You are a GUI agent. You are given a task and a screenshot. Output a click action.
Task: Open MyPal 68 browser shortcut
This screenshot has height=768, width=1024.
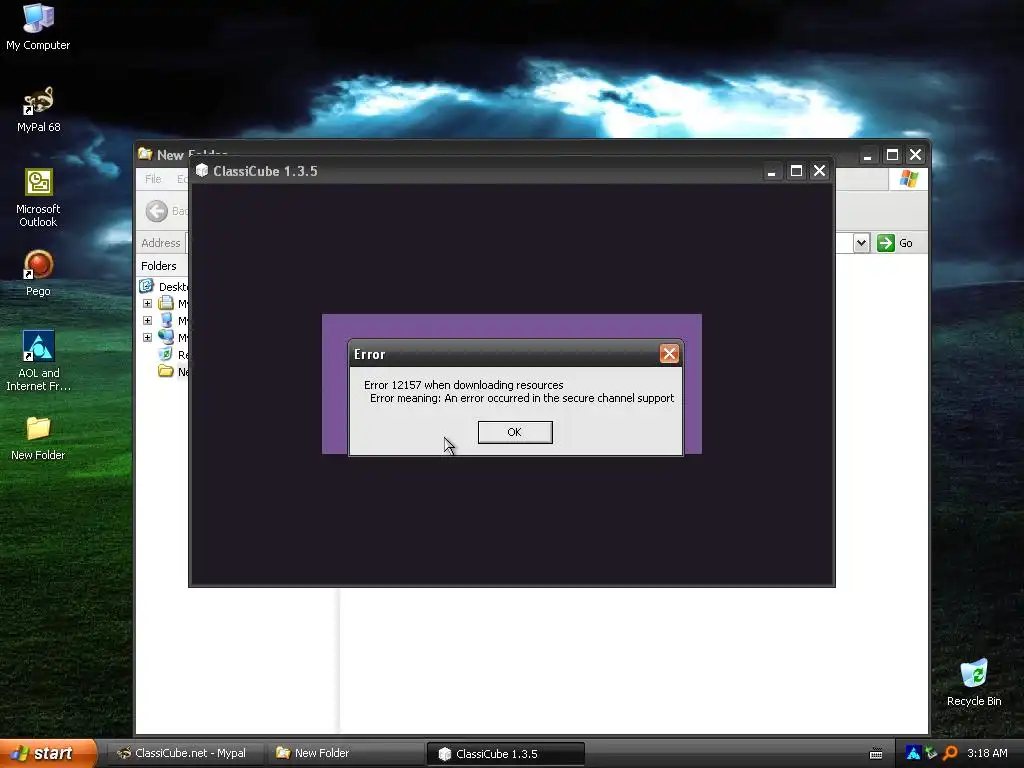tap(38, 110)
